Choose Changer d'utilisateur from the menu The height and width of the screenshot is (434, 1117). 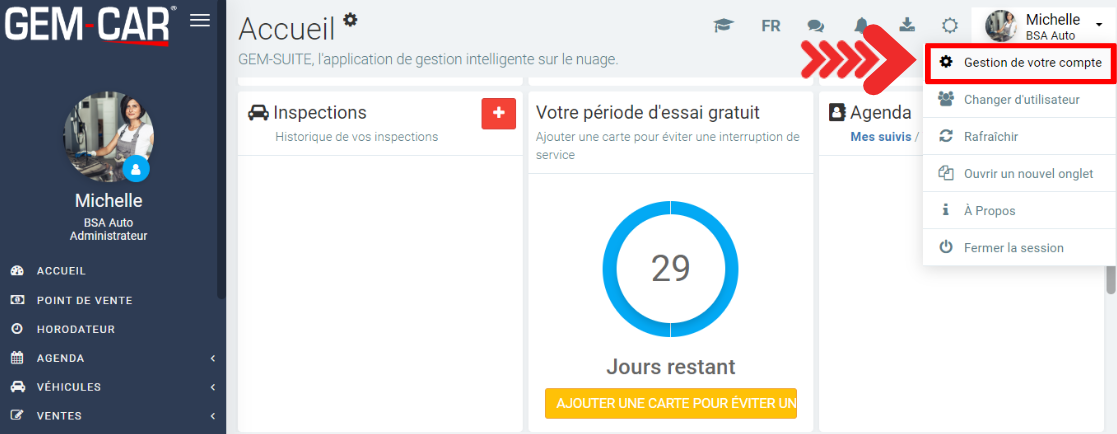[1020, 99]
